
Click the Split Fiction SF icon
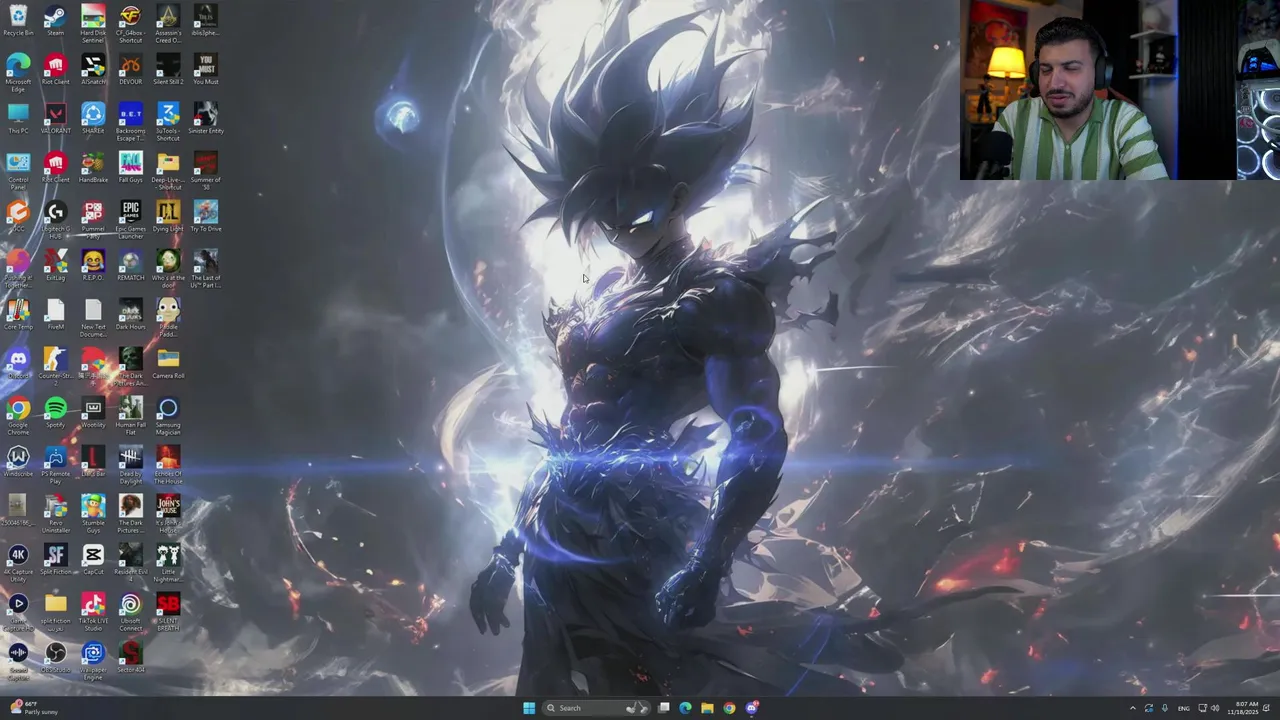pyautogui.click(x=55, y=559)
